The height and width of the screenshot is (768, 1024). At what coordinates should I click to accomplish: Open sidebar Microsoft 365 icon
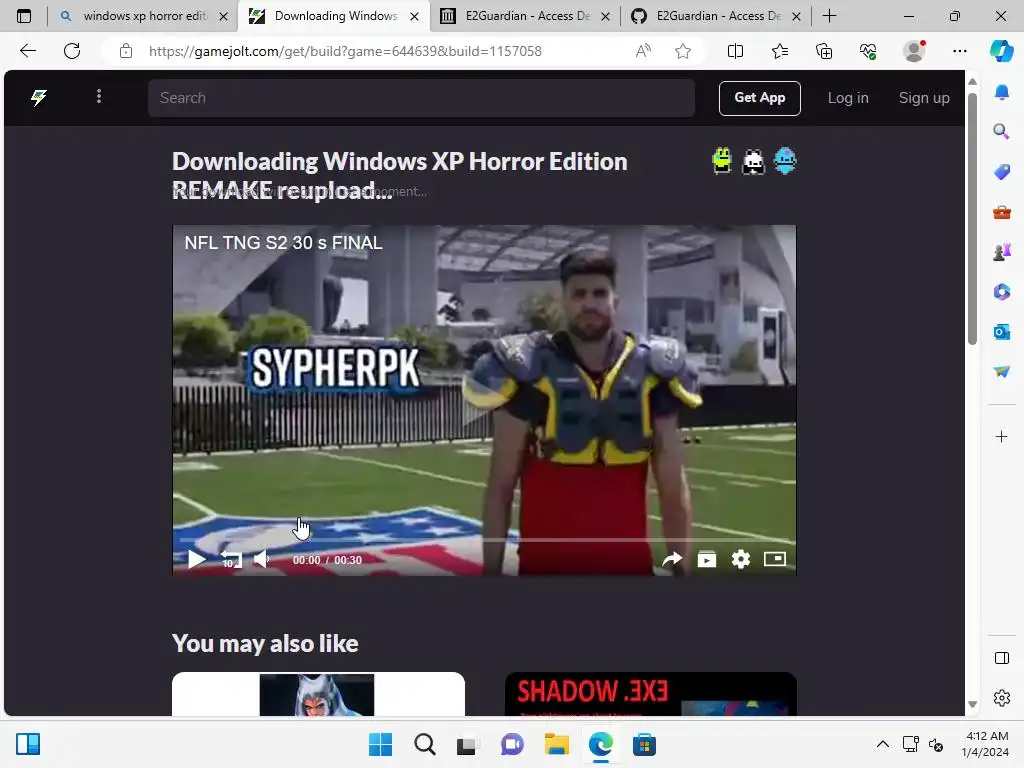[x=1001, y=291]
